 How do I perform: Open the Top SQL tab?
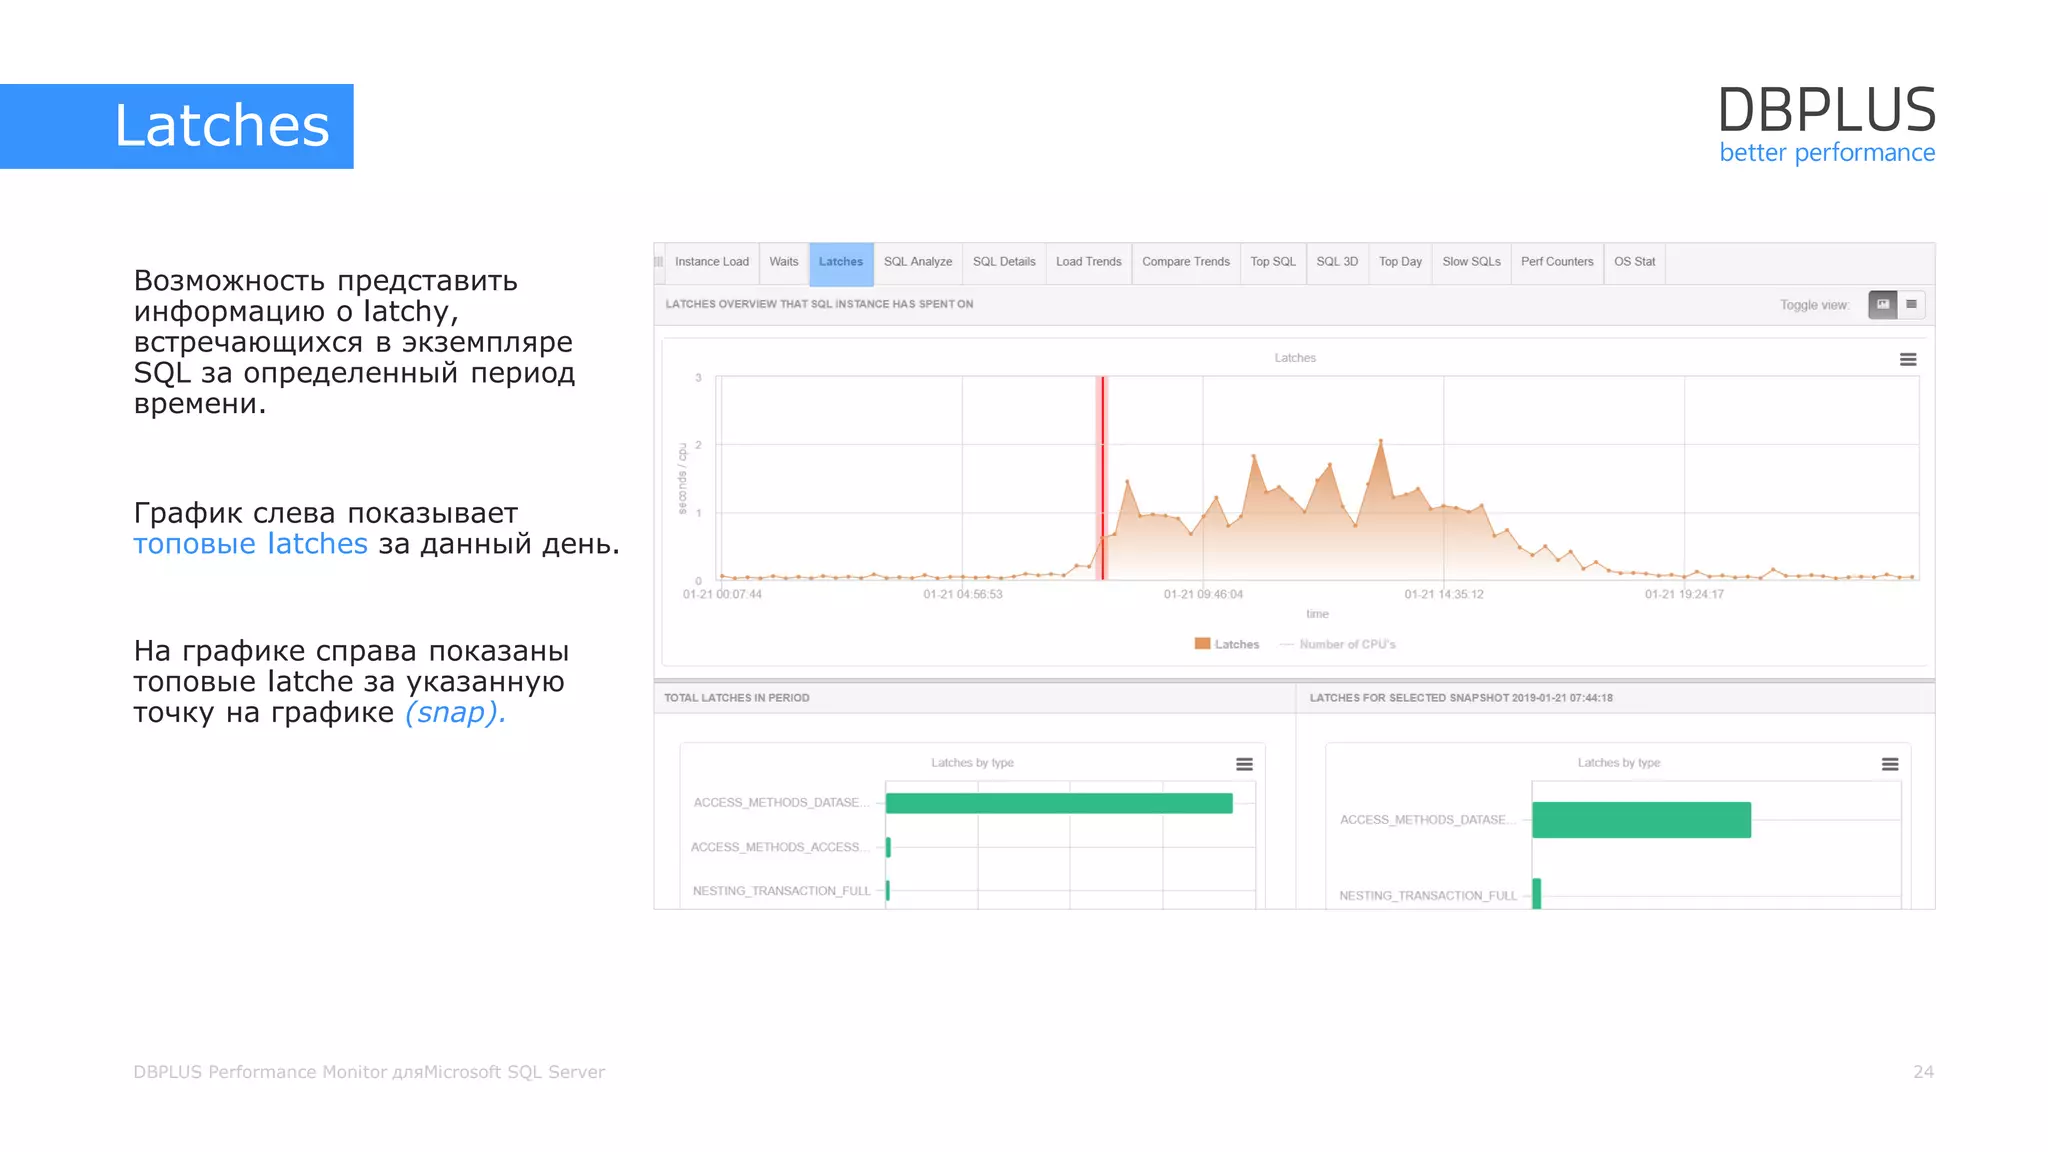coord(1273,262)
